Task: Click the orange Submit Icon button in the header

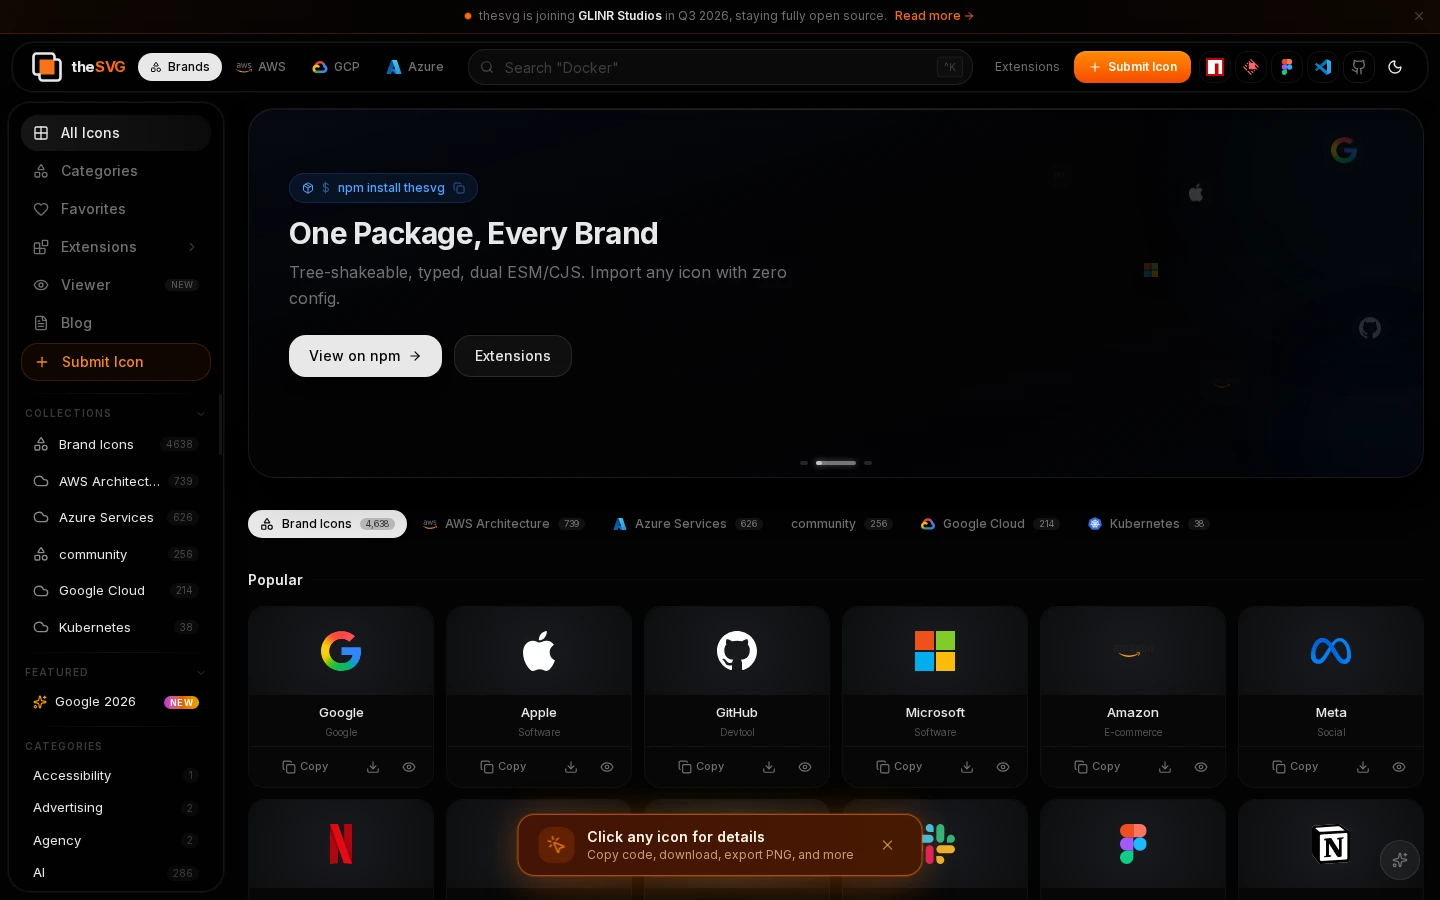Action: coord(1132,67)
